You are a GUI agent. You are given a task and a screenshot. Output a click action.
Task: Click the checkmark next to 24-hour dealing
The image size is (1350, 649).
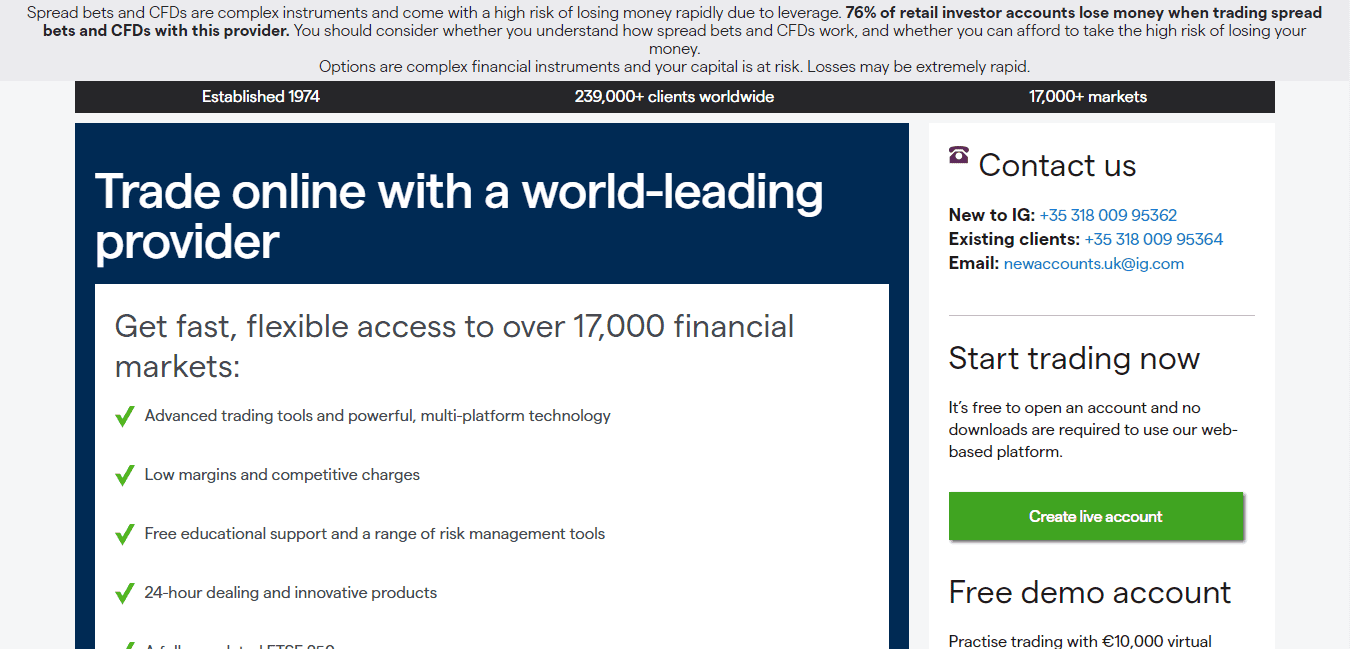[125, 593]
